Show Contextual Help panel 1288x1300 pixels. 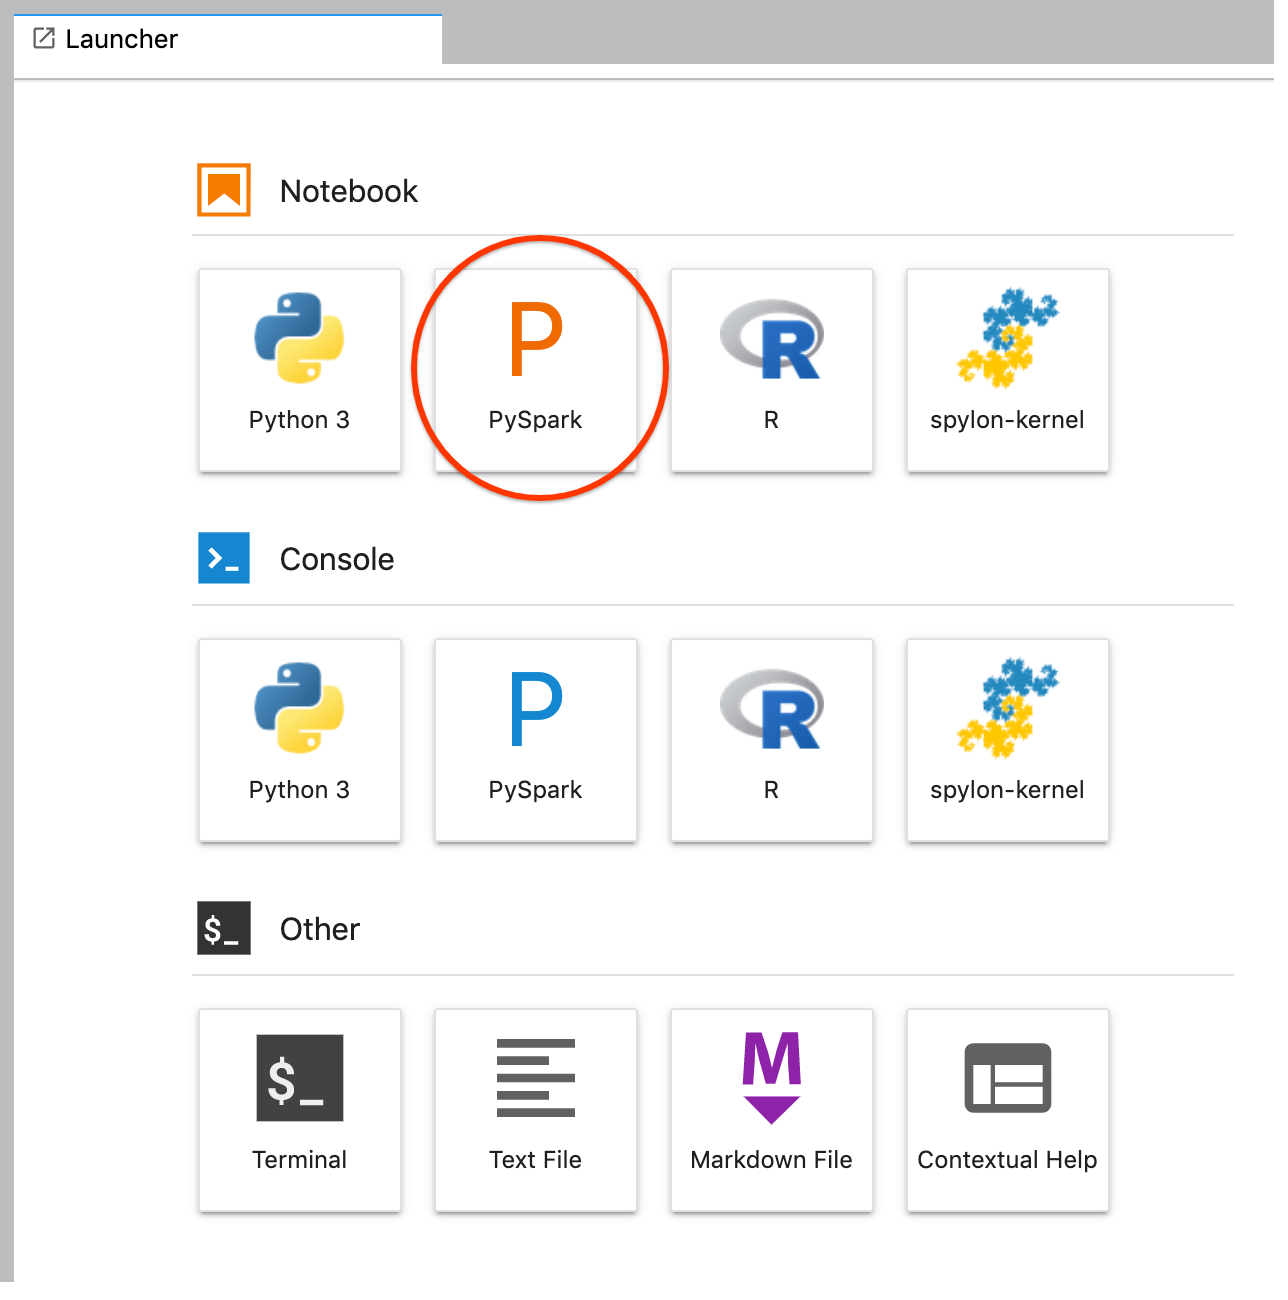[x=1007, y=1109]
